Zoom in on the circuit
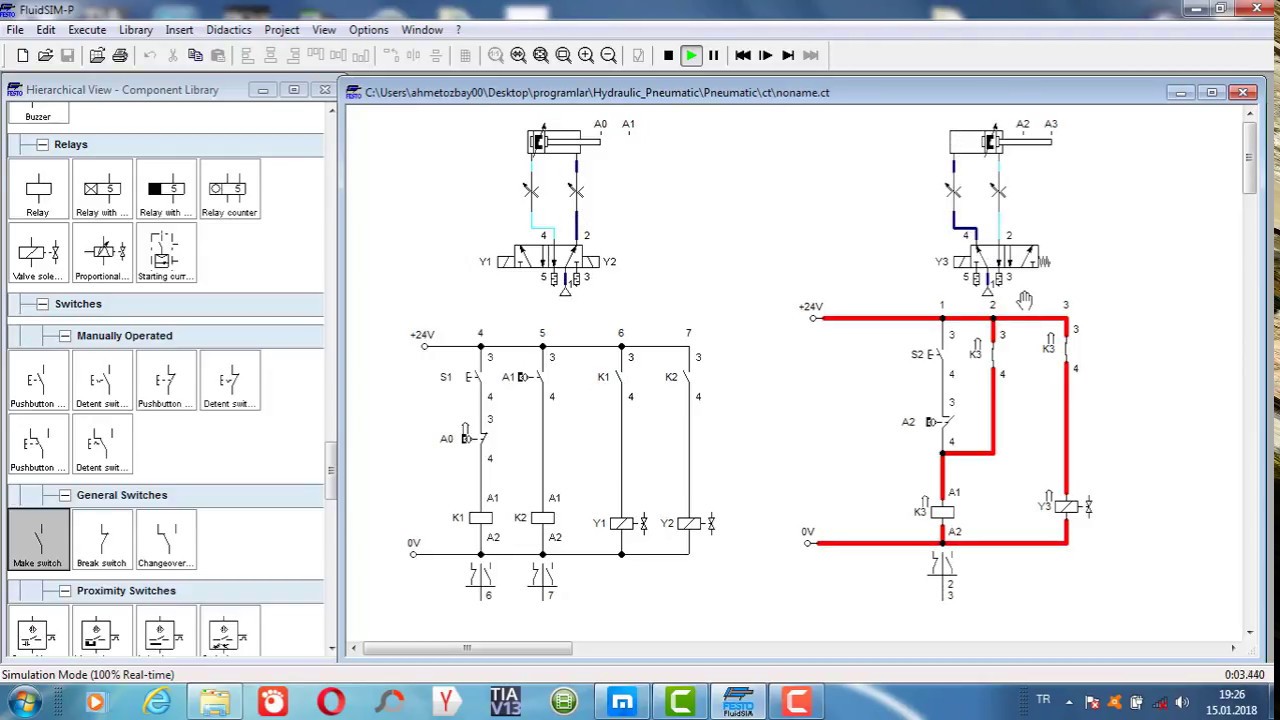The width and height of the screenshot is (1280, 720). click(586, 56)
